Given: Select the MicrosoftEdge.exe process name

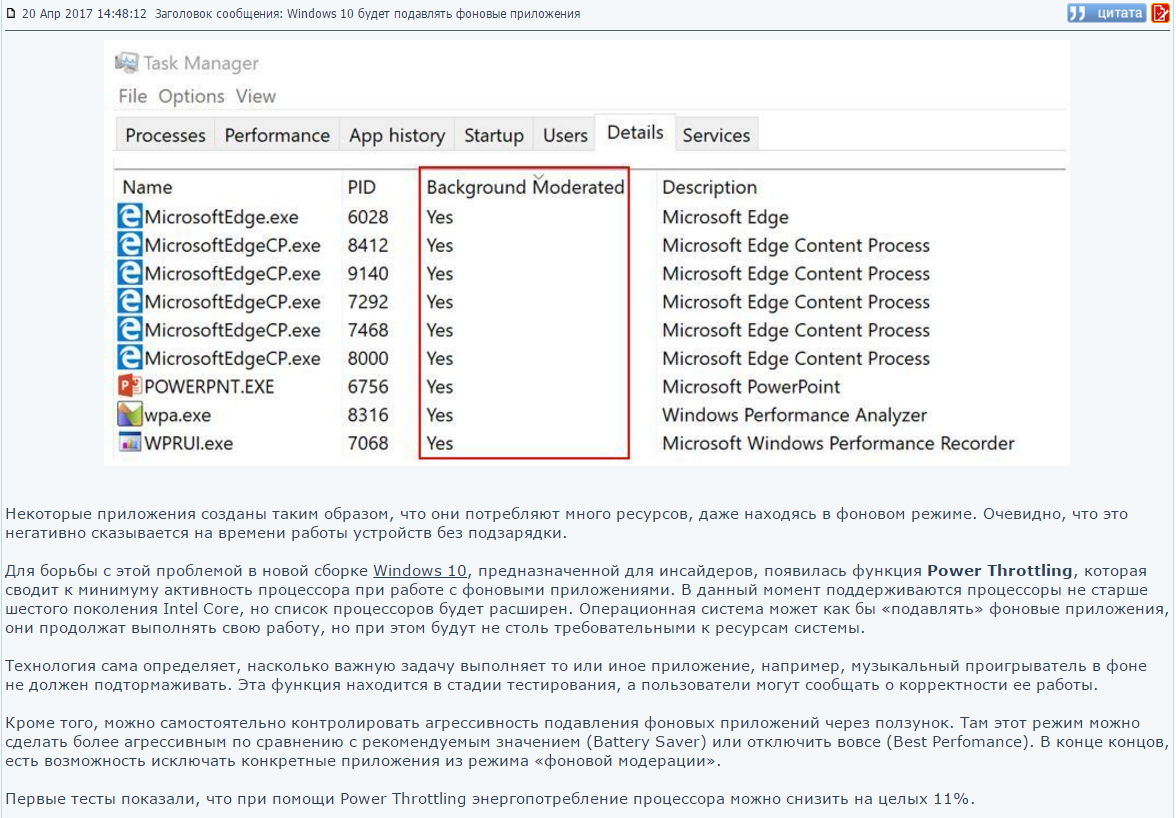Looking at the screenshot, I should pos(221,217).
